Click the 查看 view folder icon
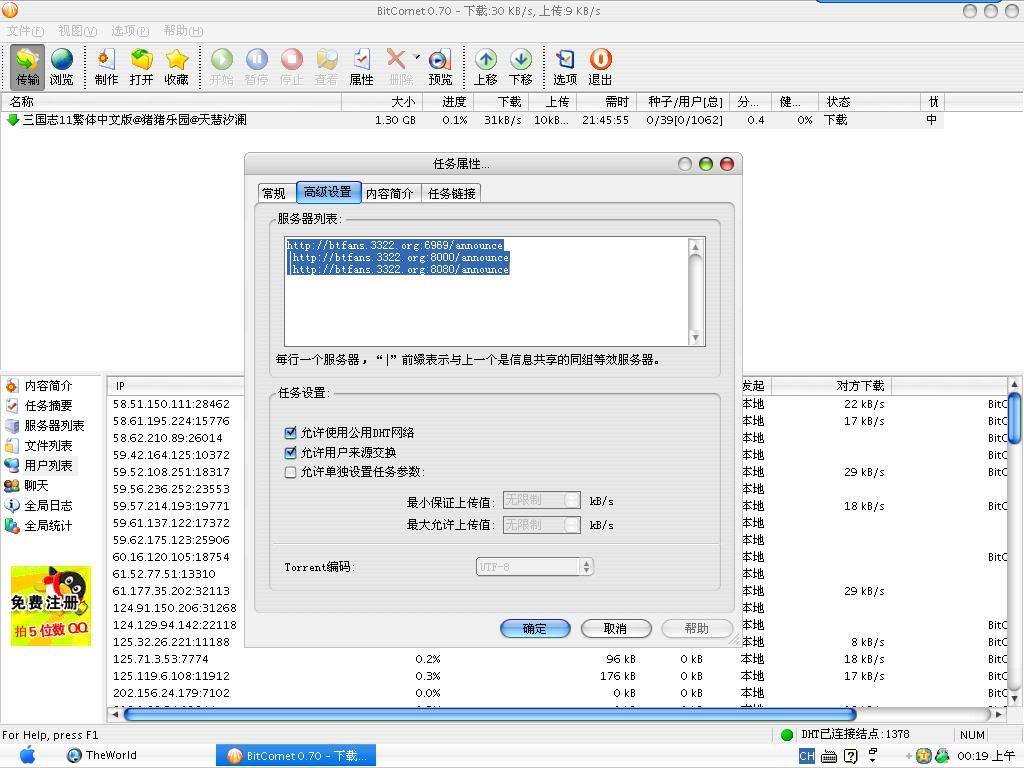 point(327,67)
